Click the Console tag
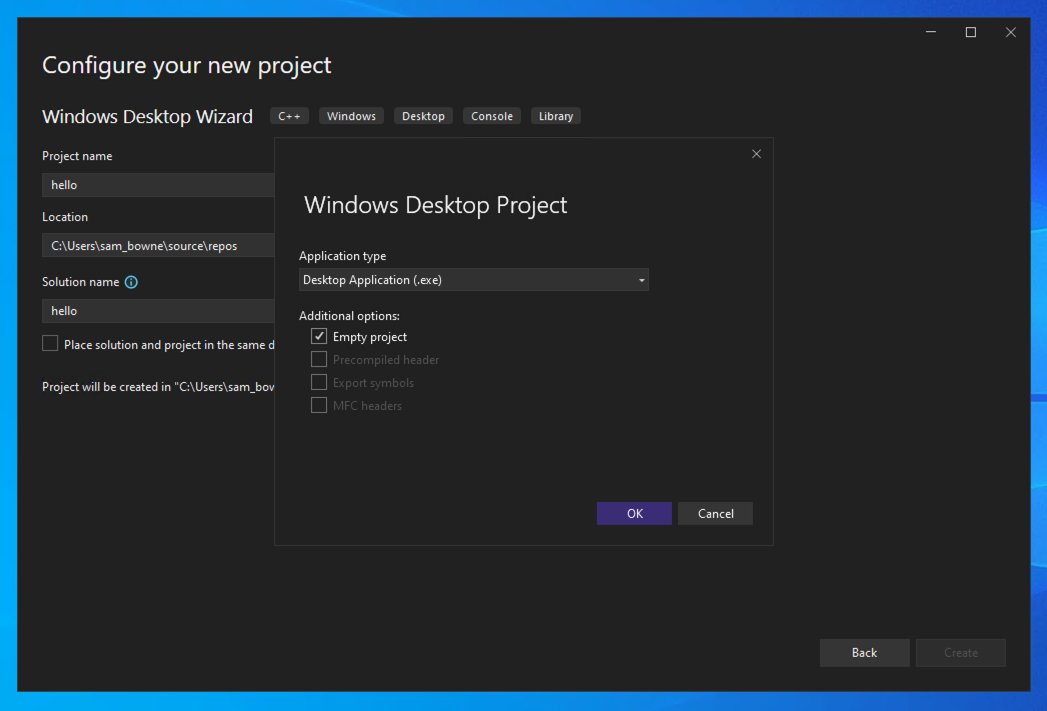This screenshot has height=711, width=1047. click(492, 116)
